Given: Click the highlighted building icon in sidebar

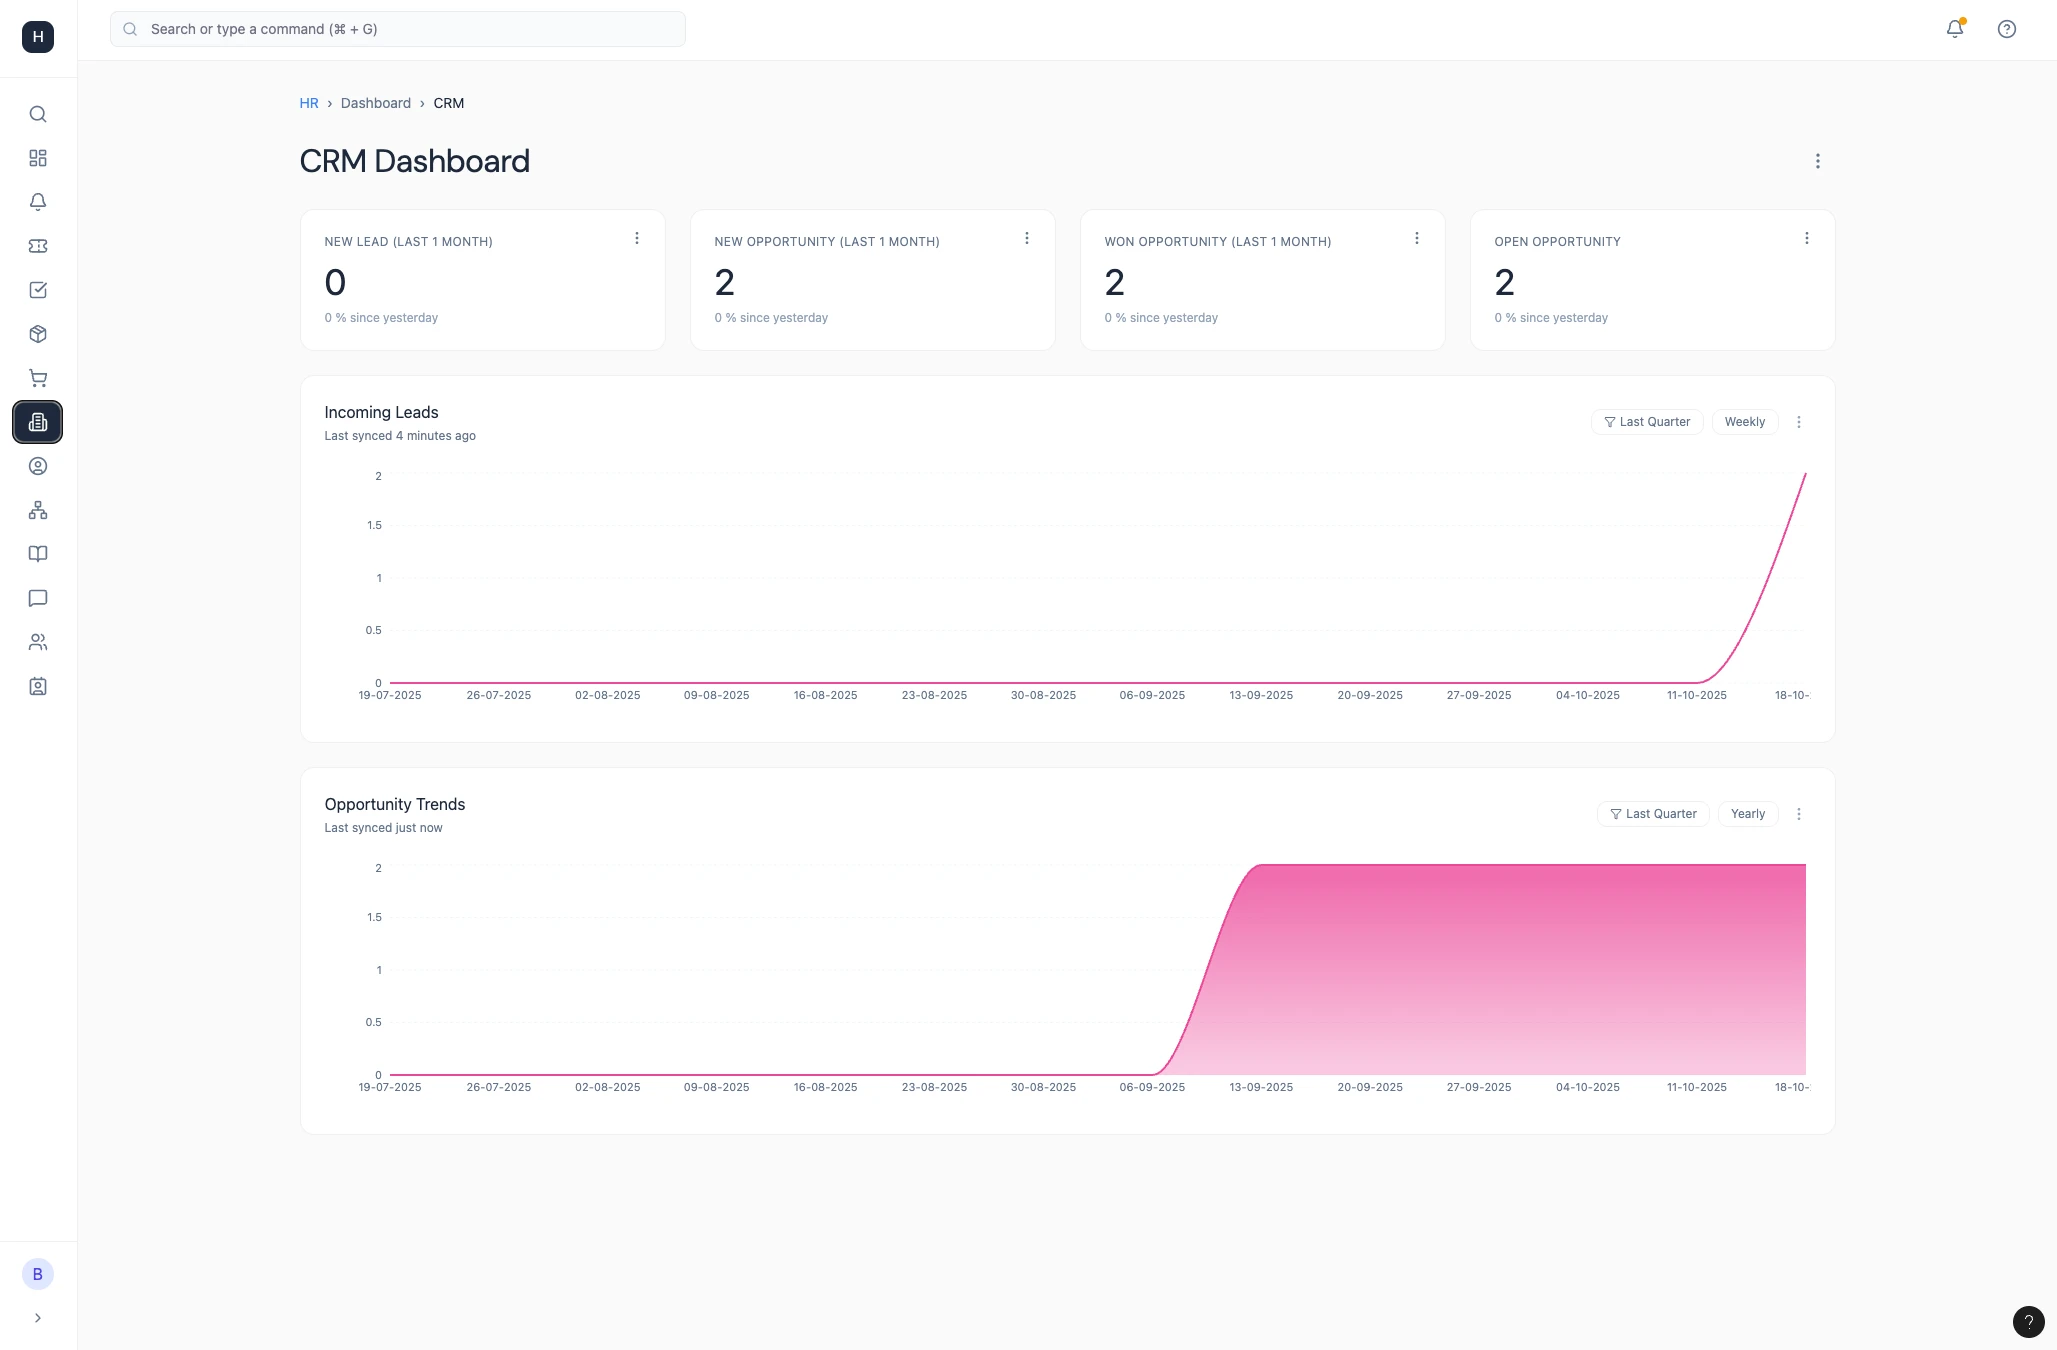Looking at the screenshot, I should (38, 422).
